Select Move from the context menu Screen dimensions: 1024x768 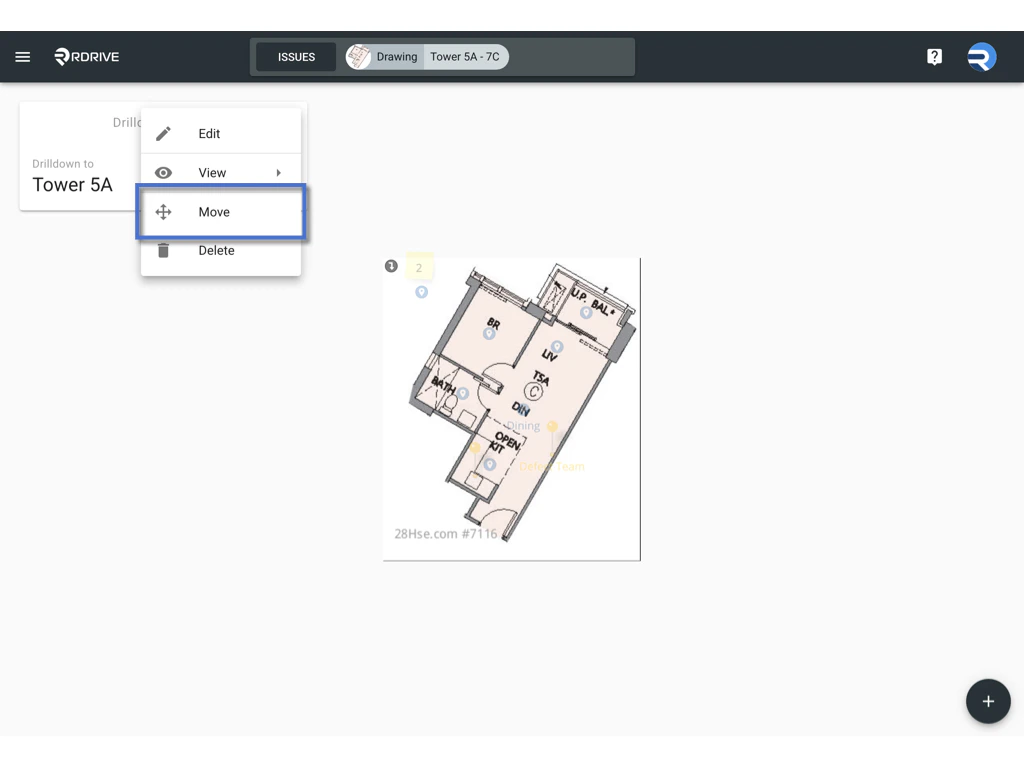(x=214, y=211)
